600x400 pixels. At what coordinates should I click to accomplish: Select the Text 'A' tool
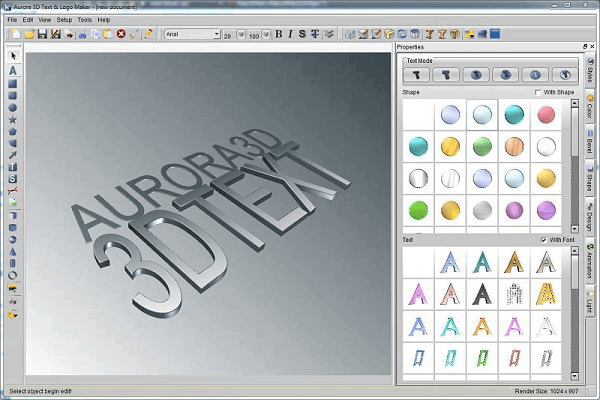[13, 70]
